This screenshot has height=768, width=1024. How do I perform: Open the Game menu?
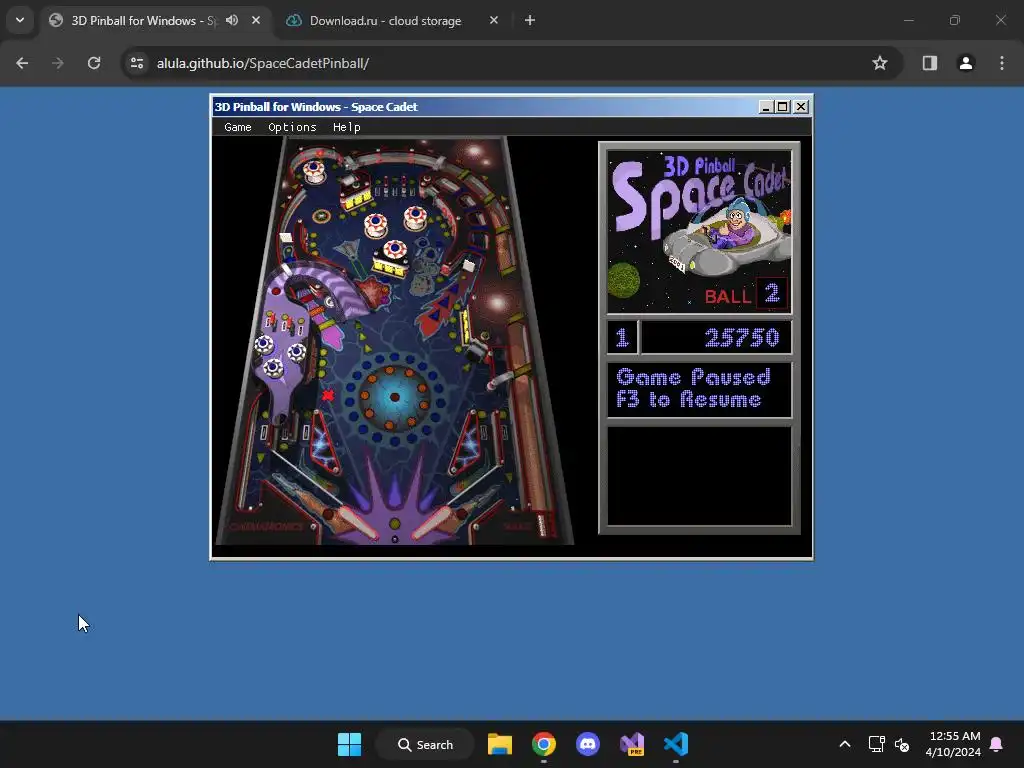pyautogui.click(x=238, y=127)
